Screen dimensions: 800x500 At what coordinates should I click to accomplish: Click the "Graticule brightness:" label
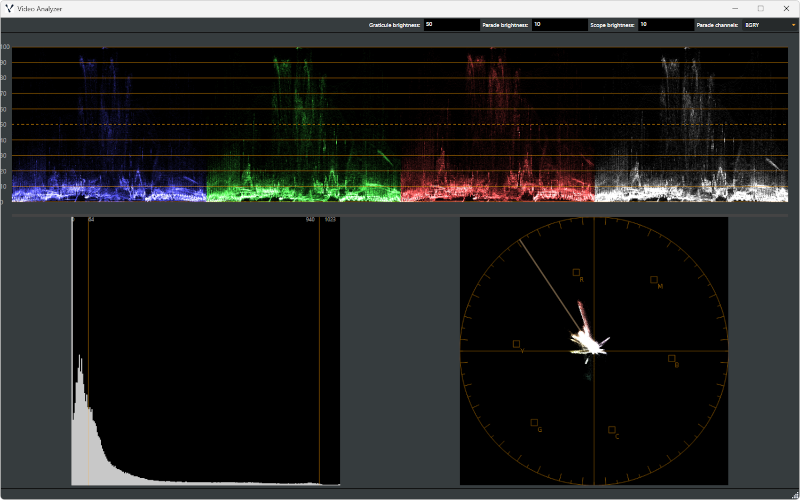click(394, 25)
